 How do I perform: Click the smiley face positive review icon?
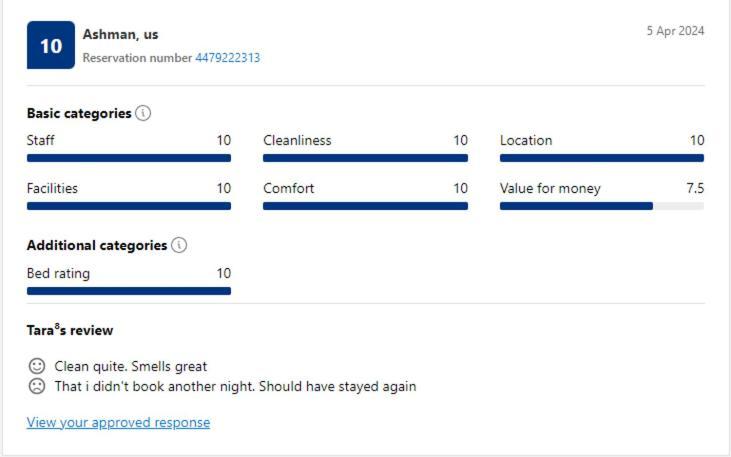[x=37, y=366]
